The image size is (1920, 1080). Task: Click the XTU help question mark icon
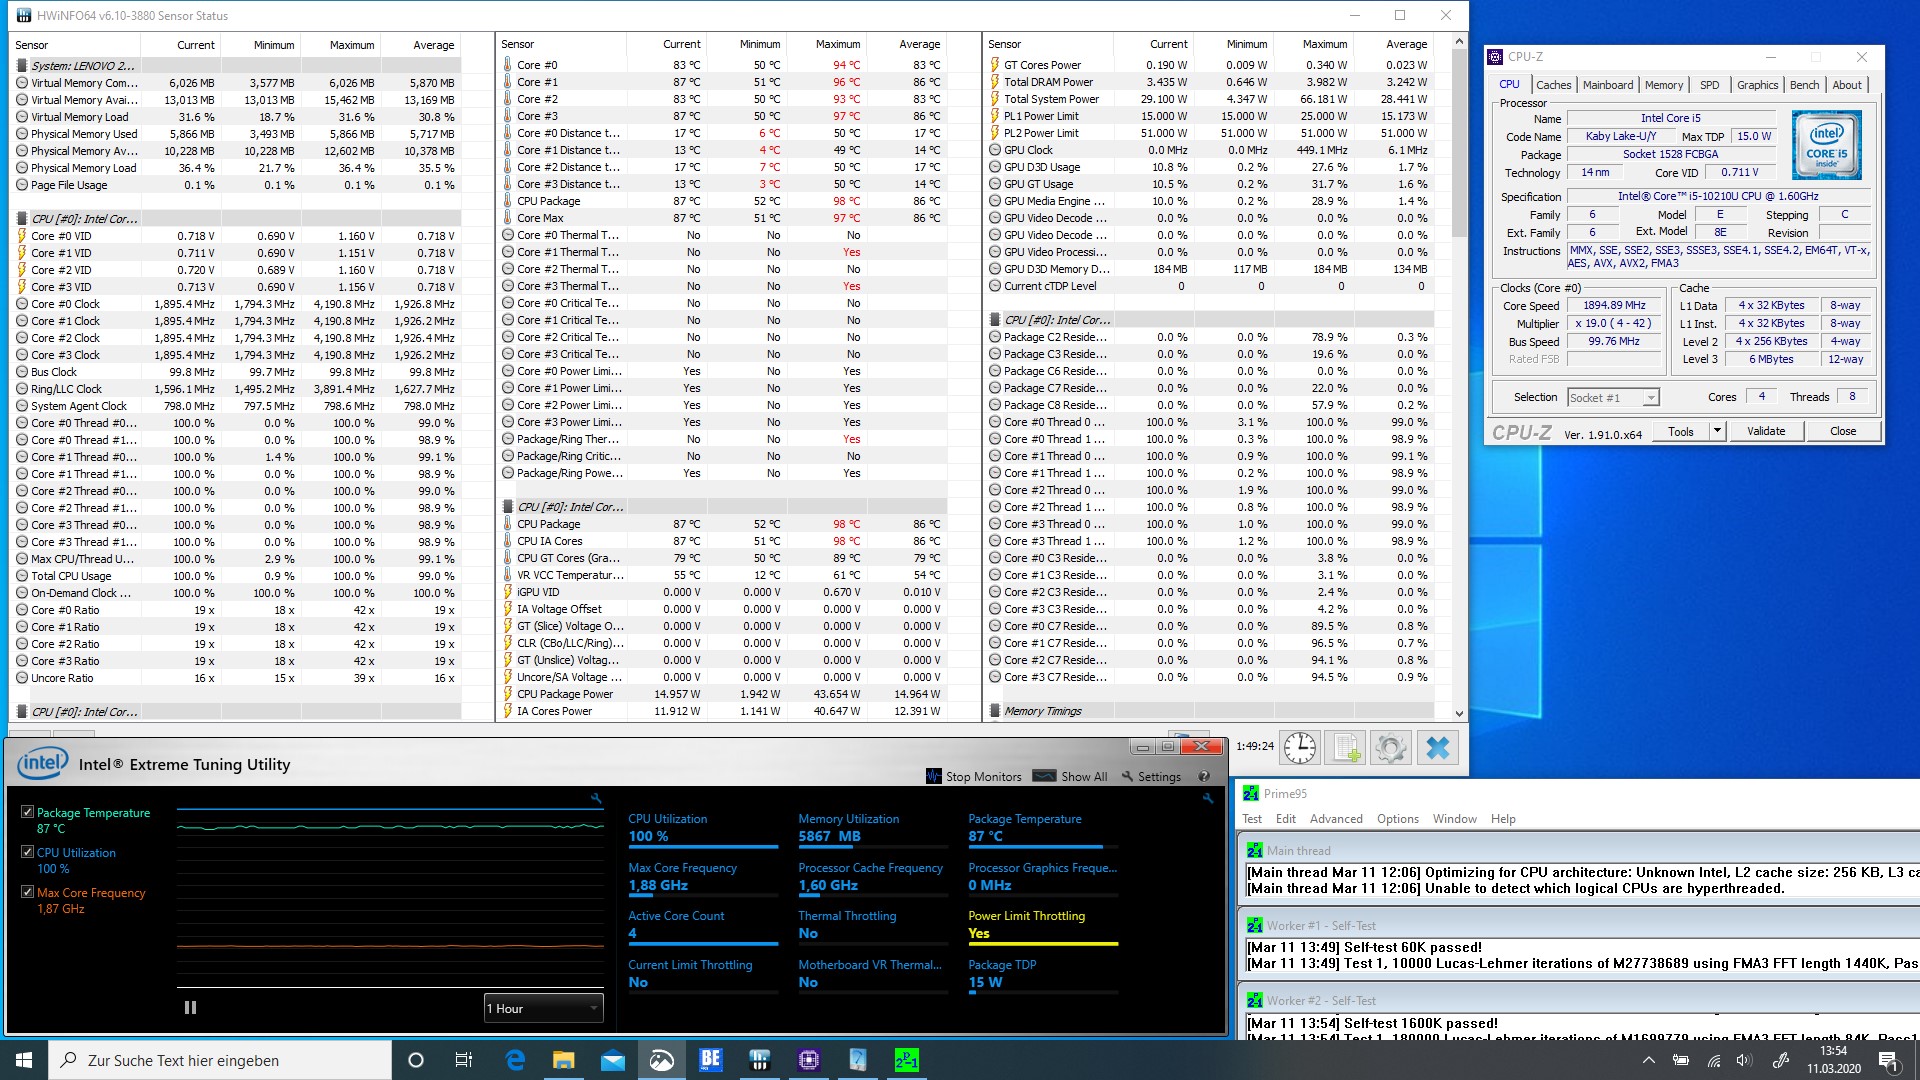1204,776
